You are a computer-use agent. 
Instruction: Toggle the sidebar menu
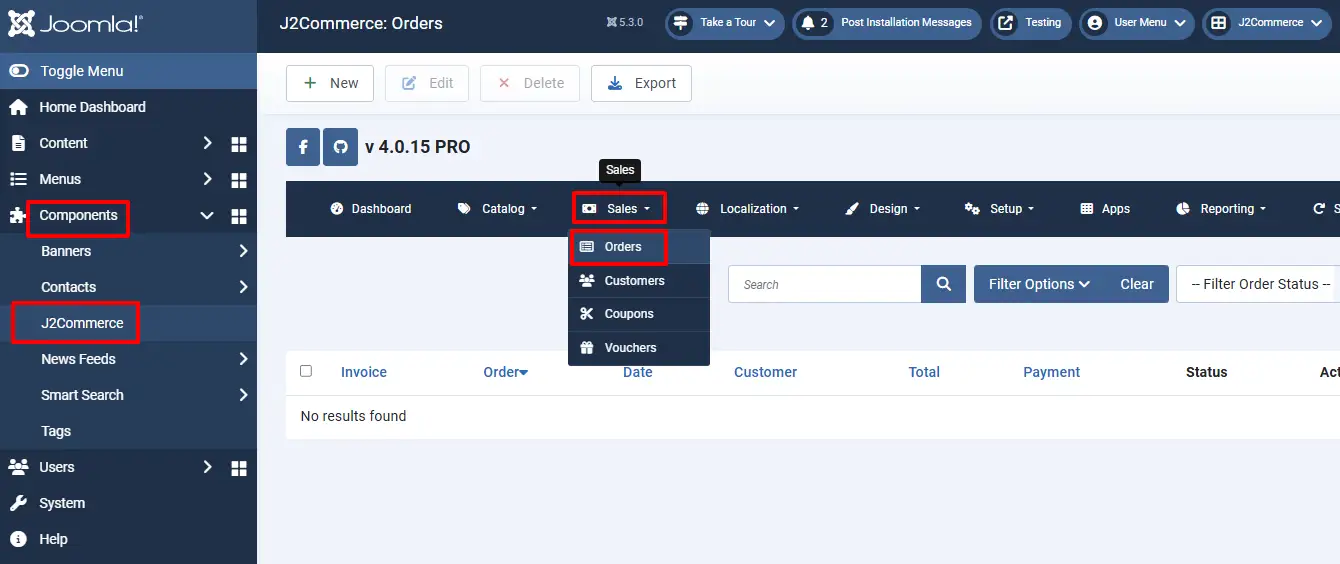(x=128, y=71)
